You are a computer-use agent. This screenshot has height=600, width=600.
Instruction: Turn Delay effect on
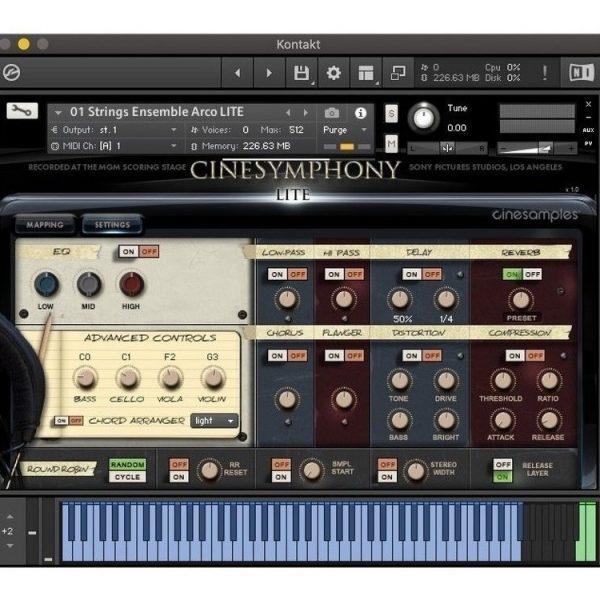(x=412, y=274)
